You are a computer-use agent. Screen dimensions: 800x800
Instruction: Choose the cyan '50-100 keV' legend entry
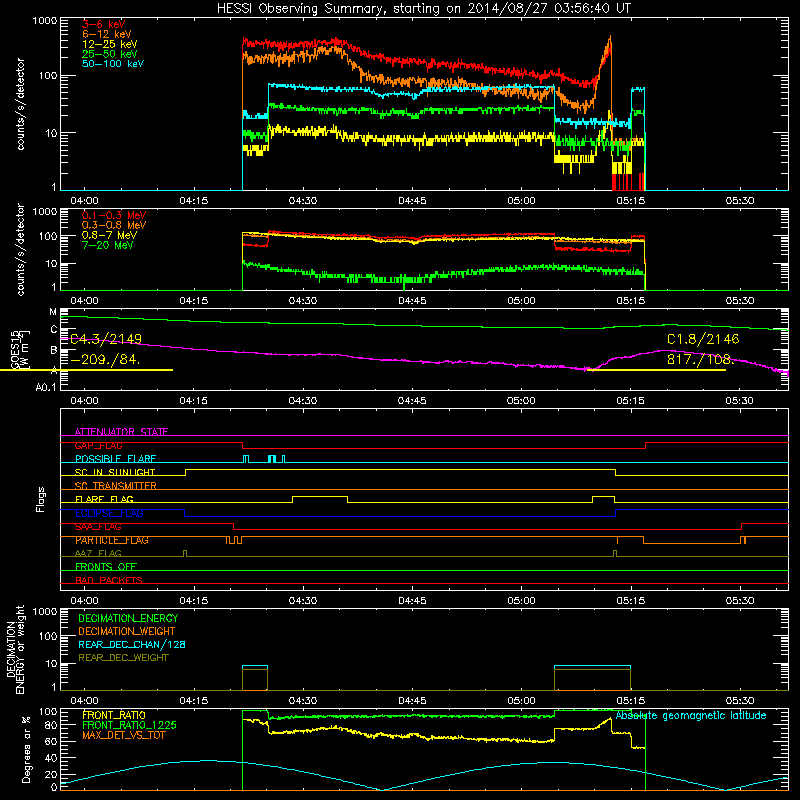point(113,64)
